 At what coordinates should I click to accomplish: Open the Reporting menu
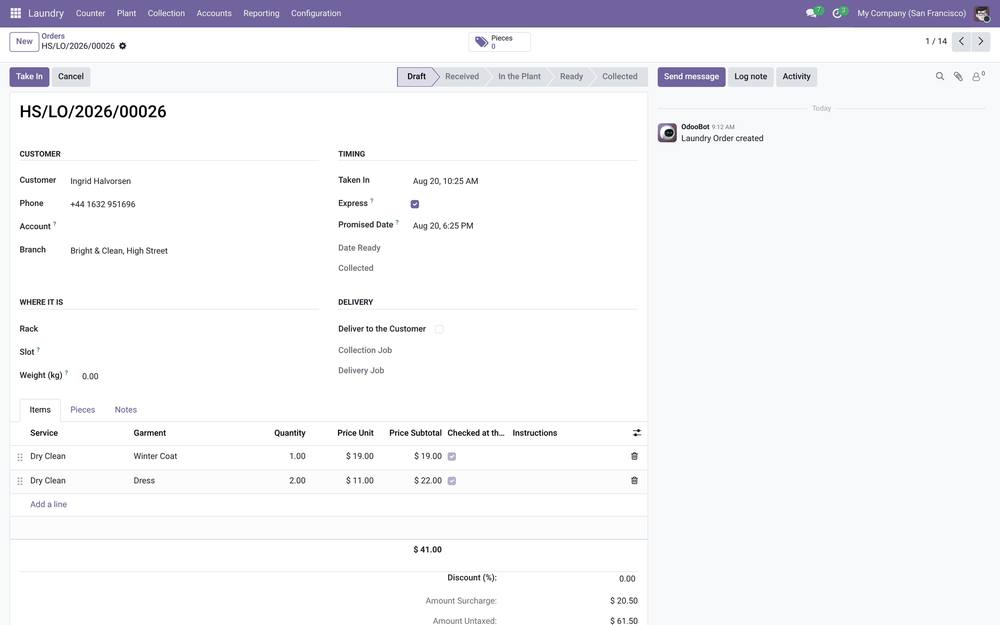[261, 13]
